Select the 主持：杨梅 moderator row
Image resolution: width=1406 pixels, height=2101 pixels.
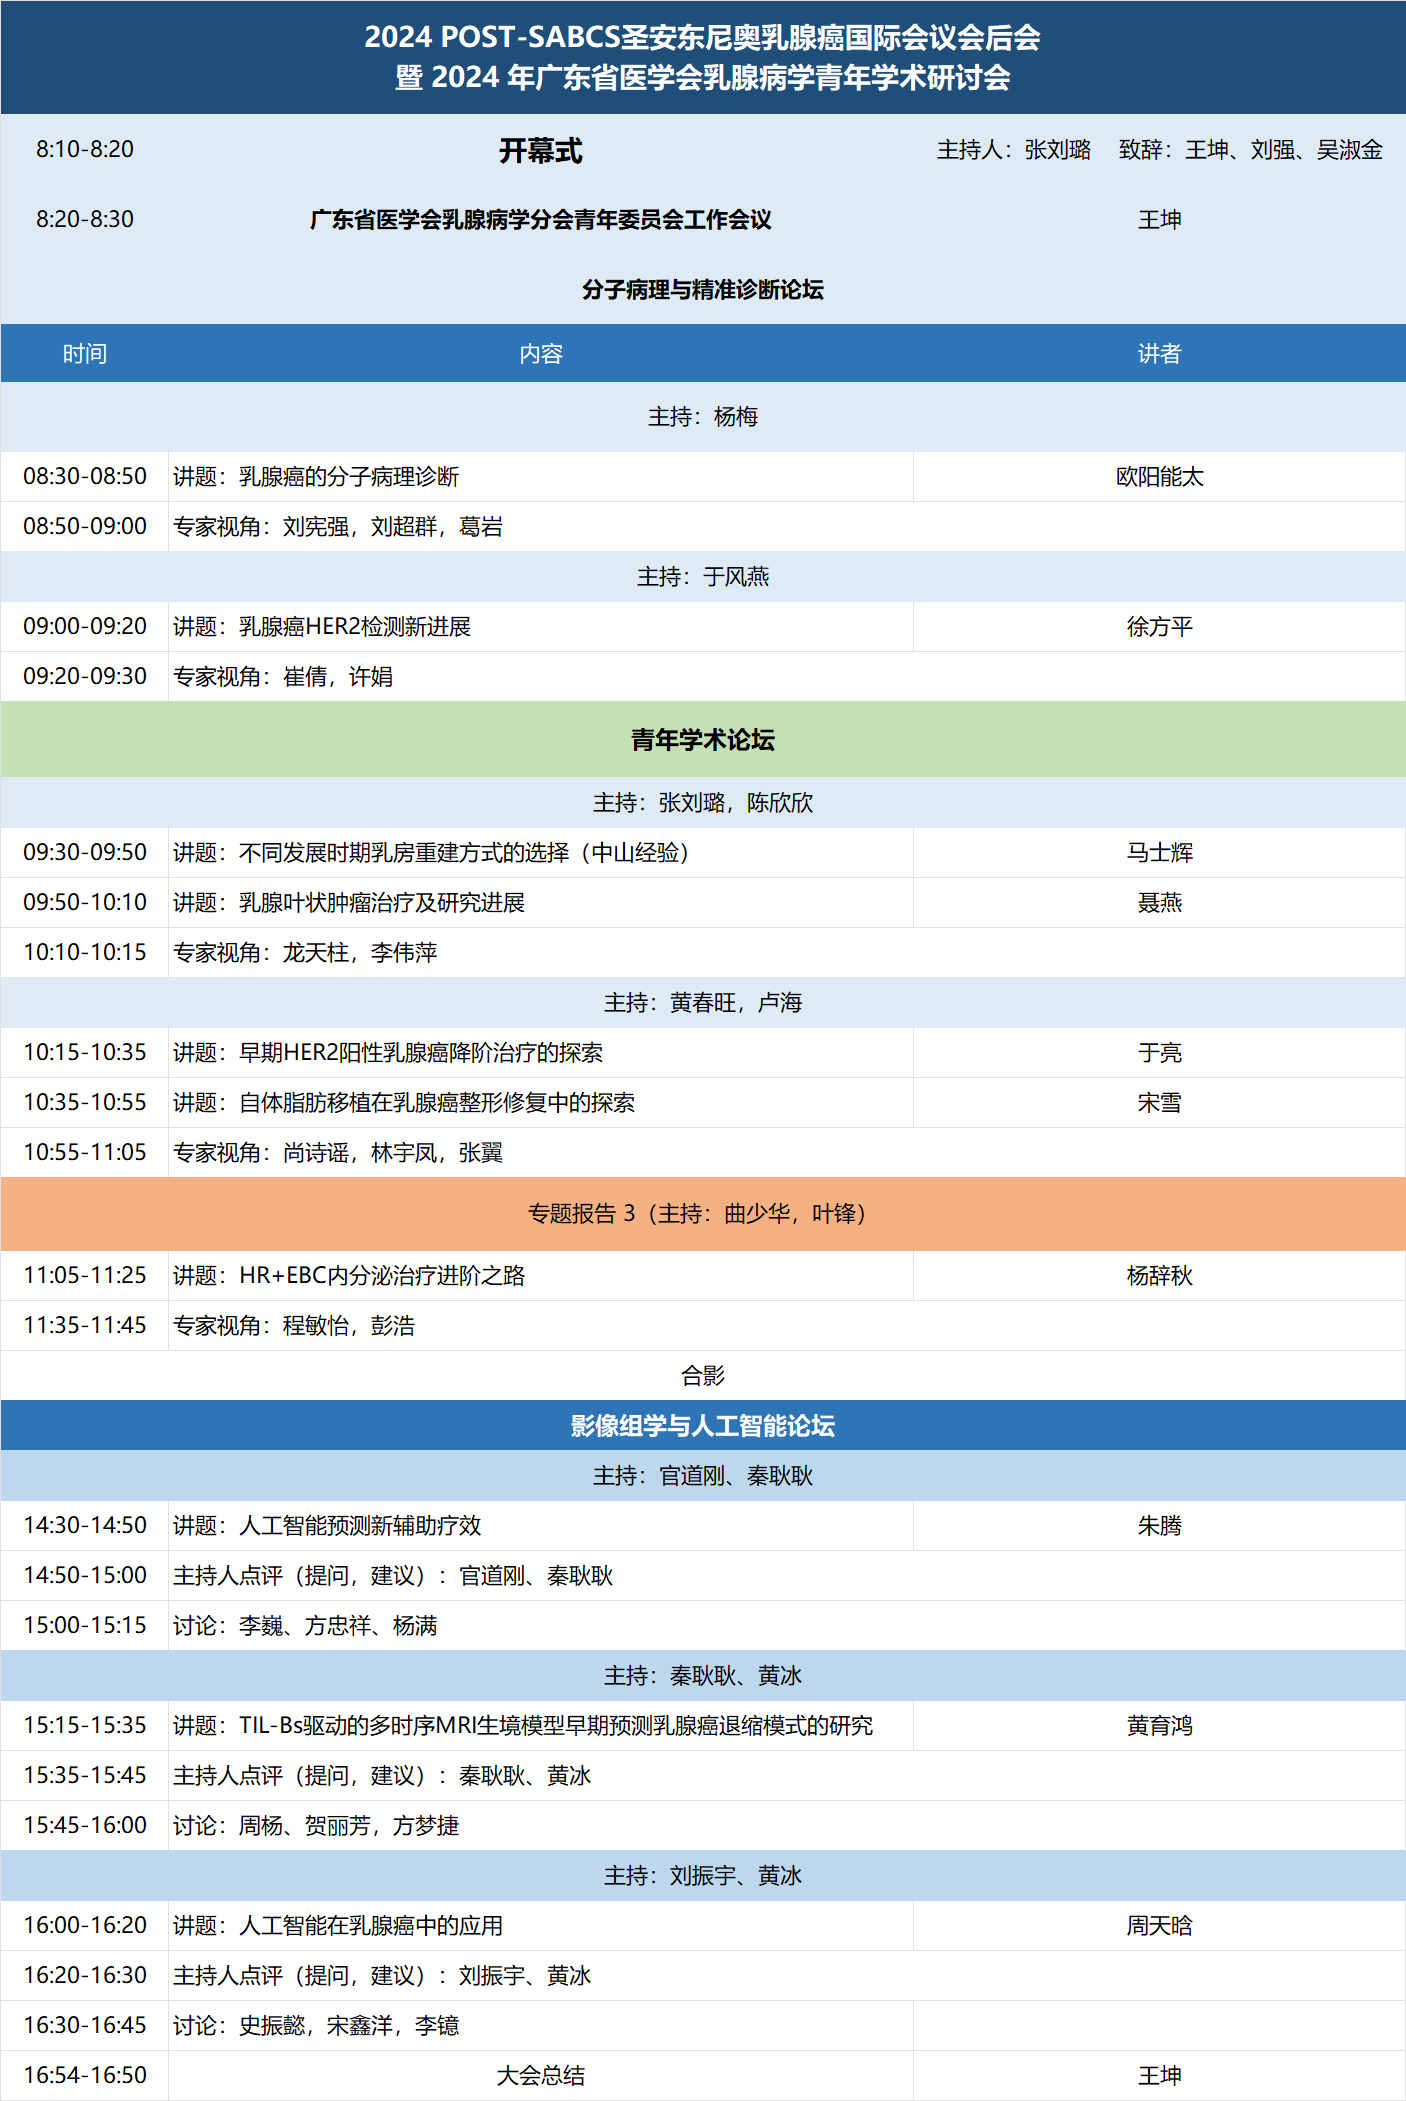coord(702,417)
